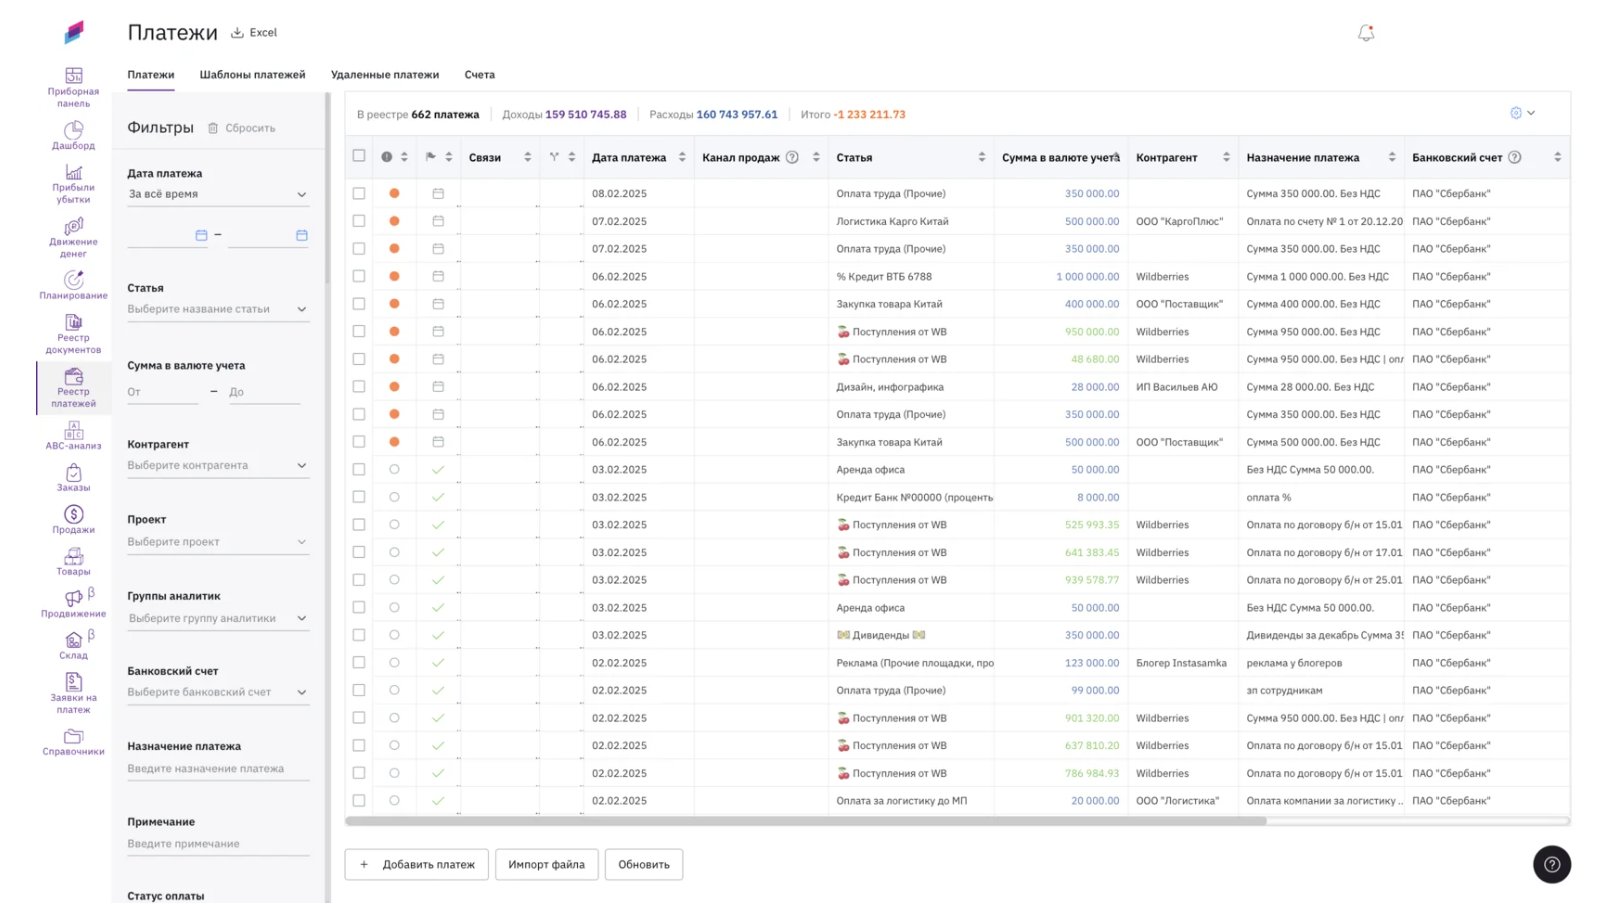Click the Добавить платеж button
Viewport: 1597px width, 914px height.
417,865
